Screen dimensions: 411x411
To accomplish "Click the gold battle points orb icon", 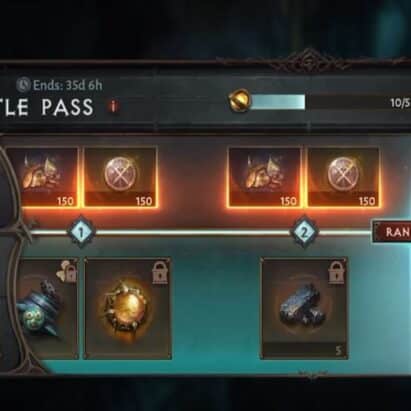I will 240,100.
